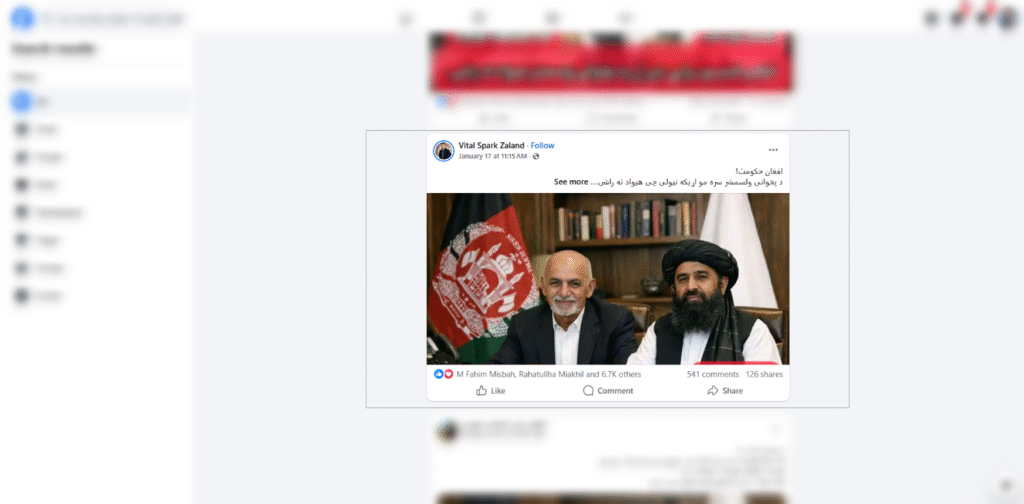Viewport: 1024px width, 504px height.
Task: Open the Share options for the post
Action: (x=725, y=390)
